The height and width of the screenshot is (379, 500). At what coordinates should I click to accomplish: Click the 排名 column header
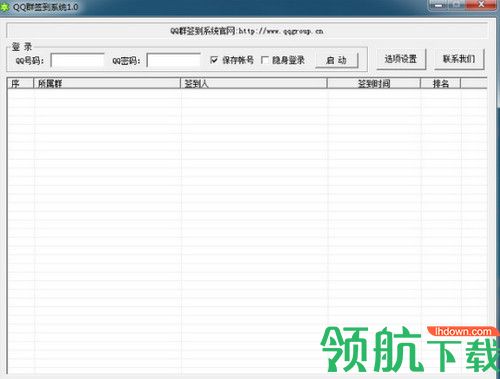[x=440, y=83]
